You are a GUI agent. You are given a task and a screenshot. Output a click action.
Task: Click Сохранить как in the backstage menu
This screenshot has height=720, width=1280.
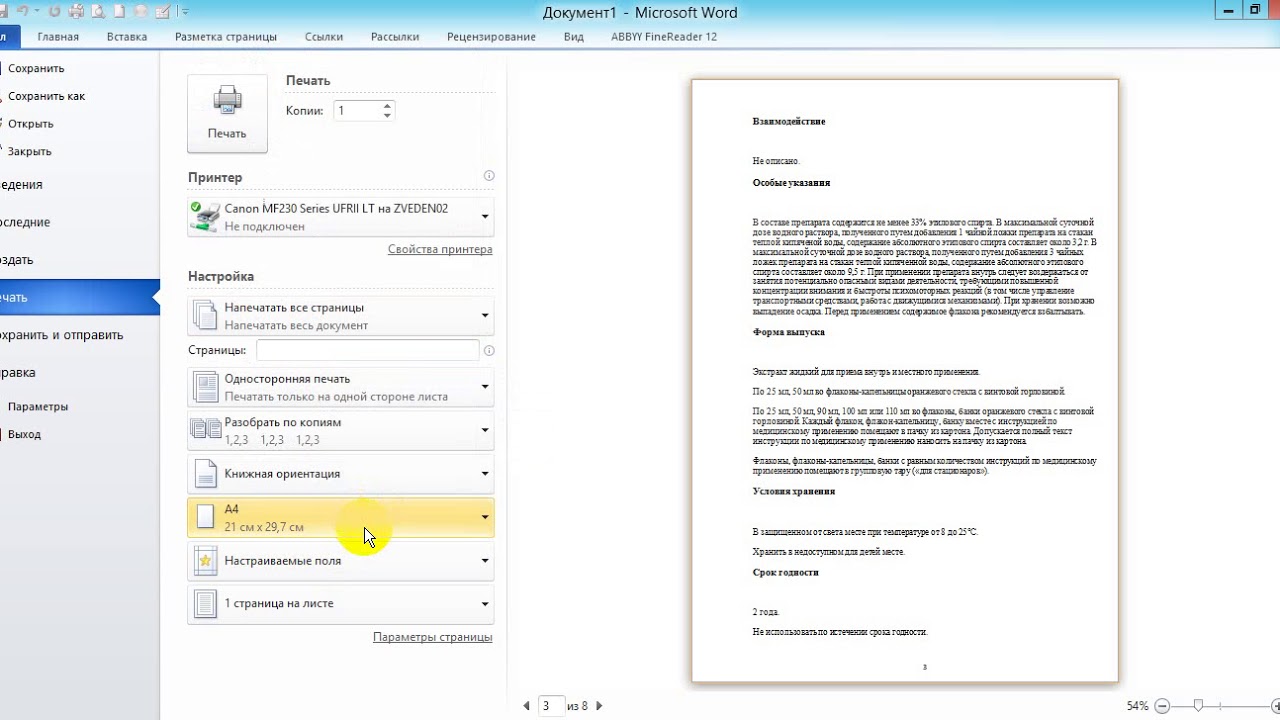pyautogui.click(x=46, y=96)
